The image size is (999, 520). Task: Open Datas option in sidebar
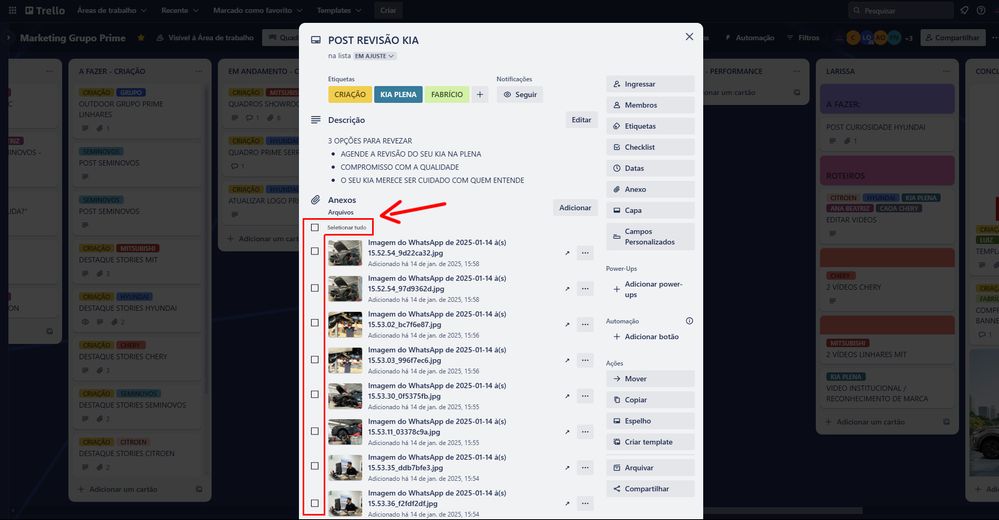click(x=650, y=168)
